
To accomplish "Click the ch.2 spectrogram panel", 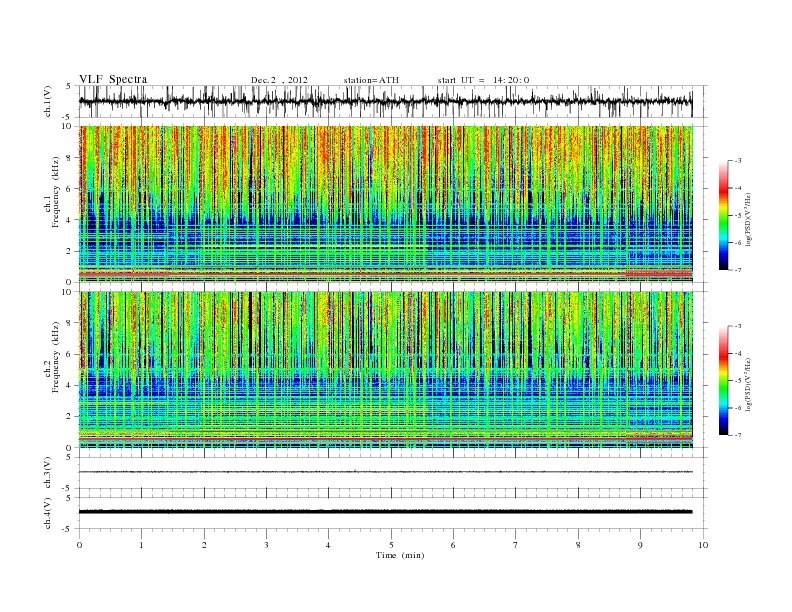I will [x=385, y=370].
